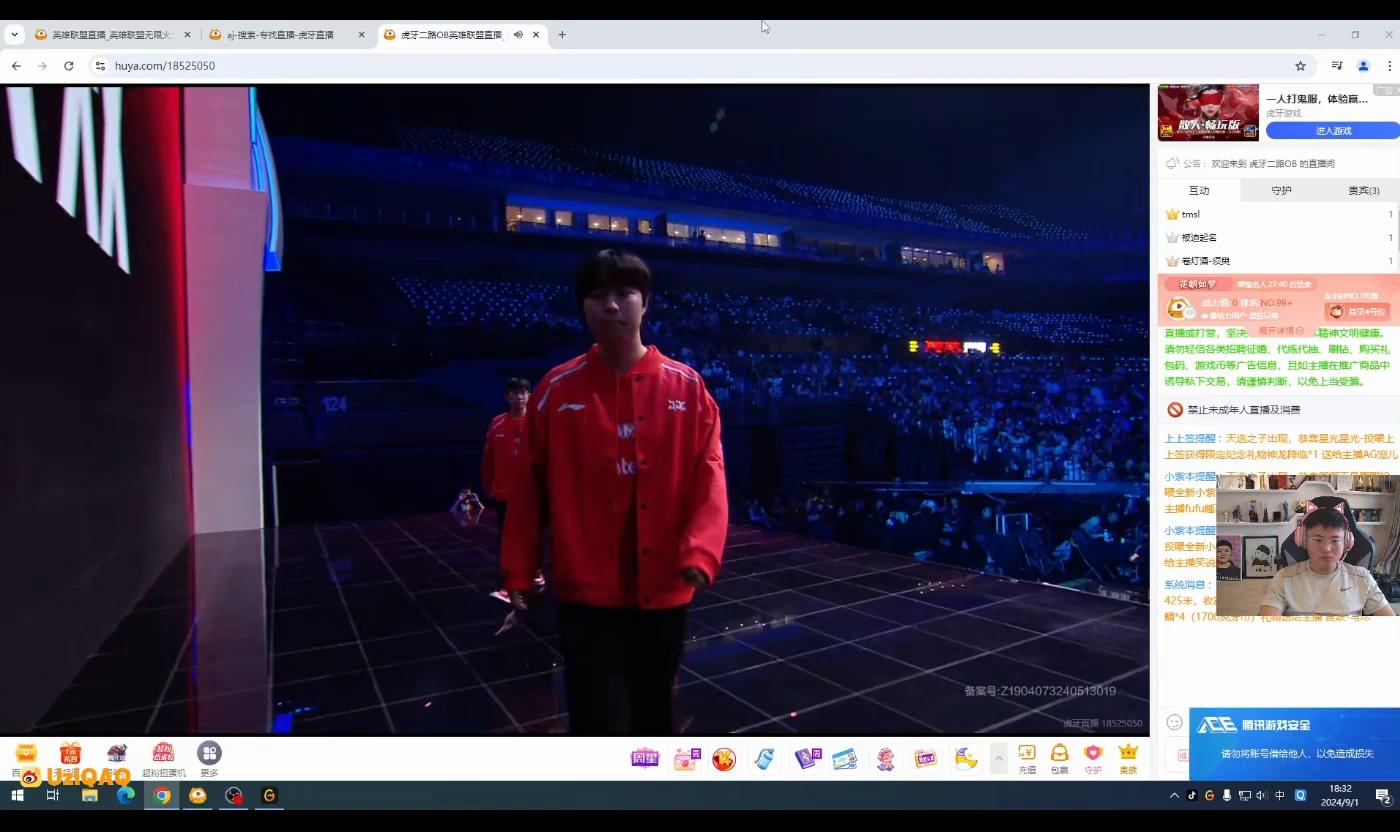Open Microsoft Edge from the taskbar
Viewport: 1400px width, 832px height.
pyautogui.click(x=125, y=796)
